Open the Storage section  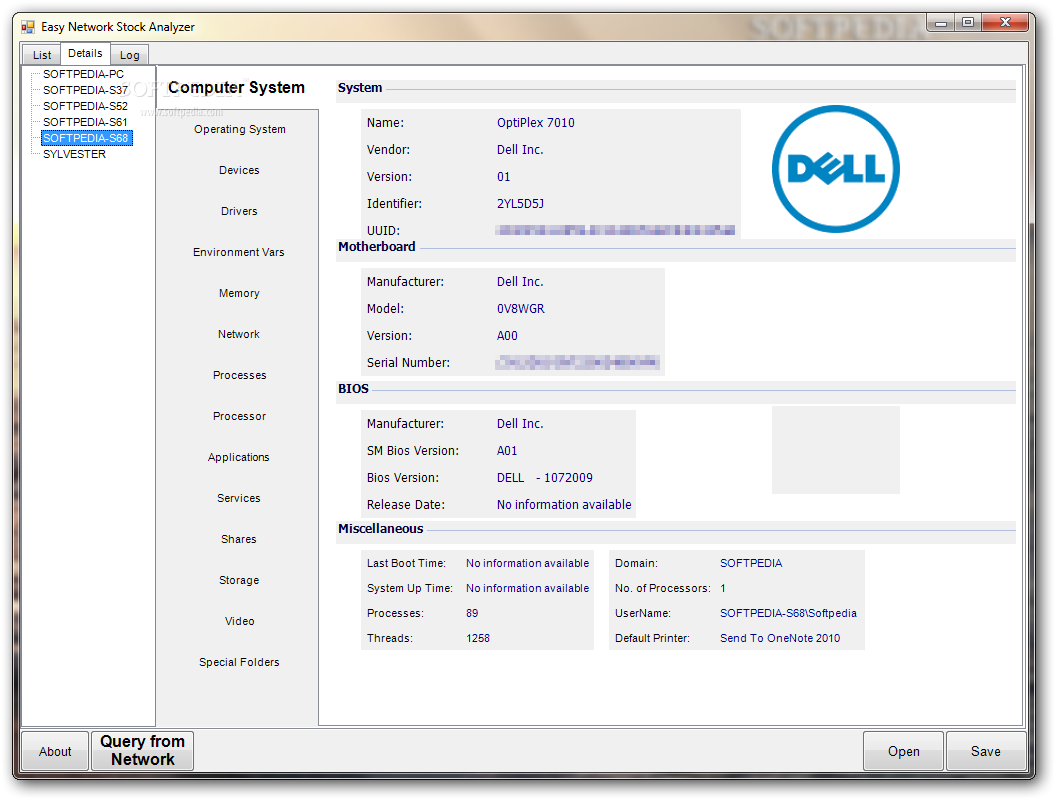[239, 580]
